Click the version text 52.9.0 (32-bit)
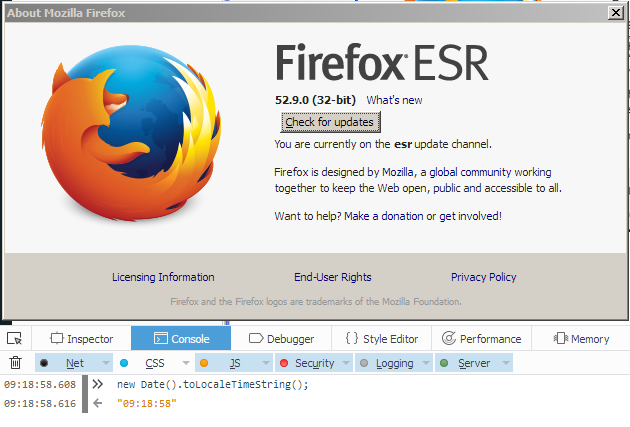This screenshot has height=427, width=630. coord(315,100)
